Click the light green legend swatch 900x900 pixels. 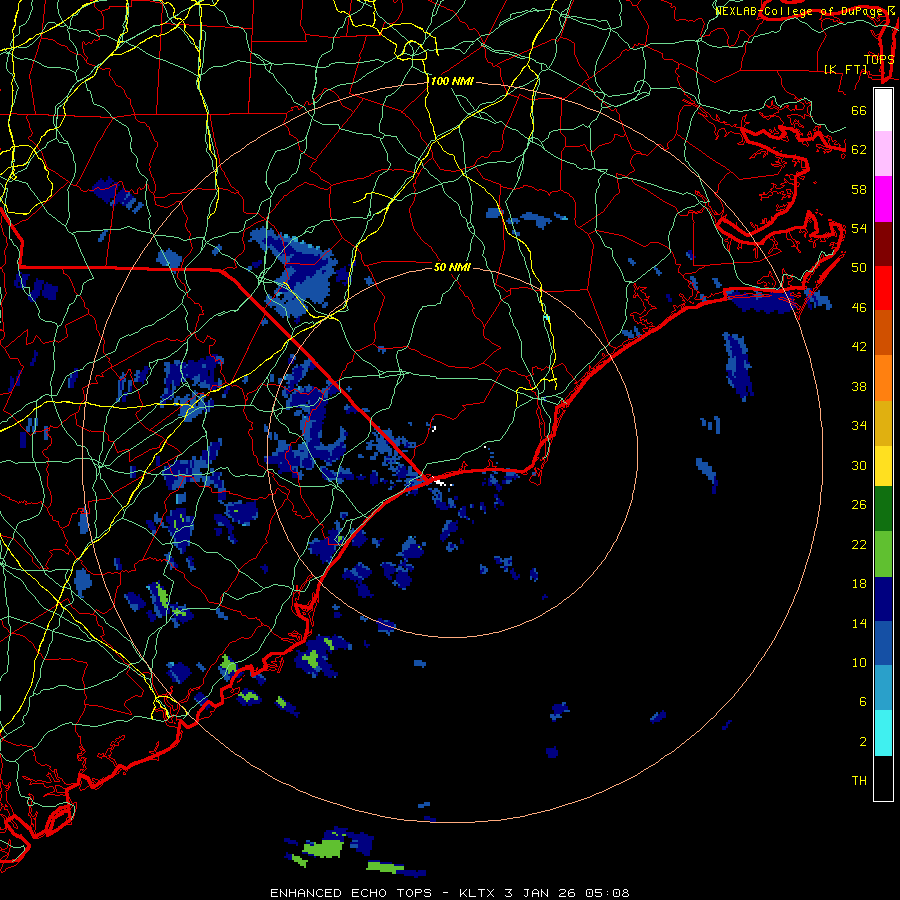point(883,554)
